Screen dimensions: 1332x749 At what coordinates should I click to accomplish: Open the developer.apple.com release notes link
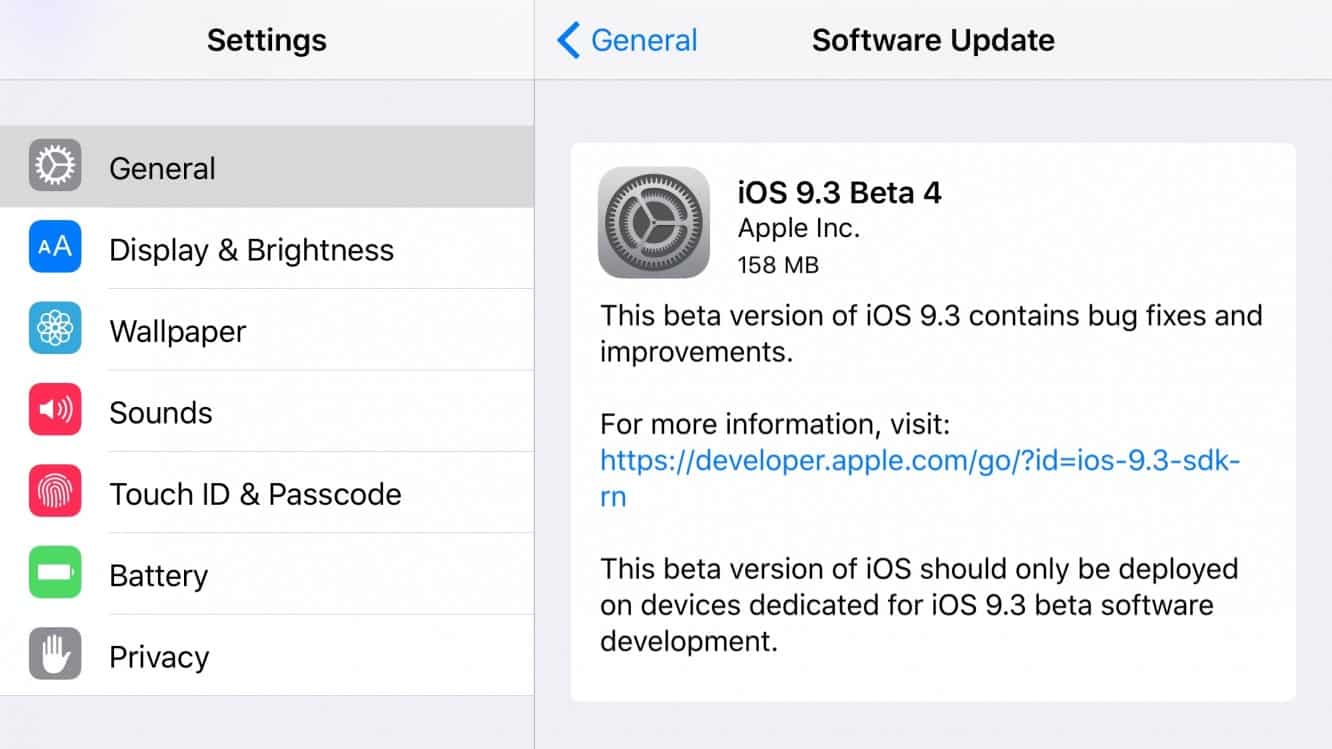[920, 461]
